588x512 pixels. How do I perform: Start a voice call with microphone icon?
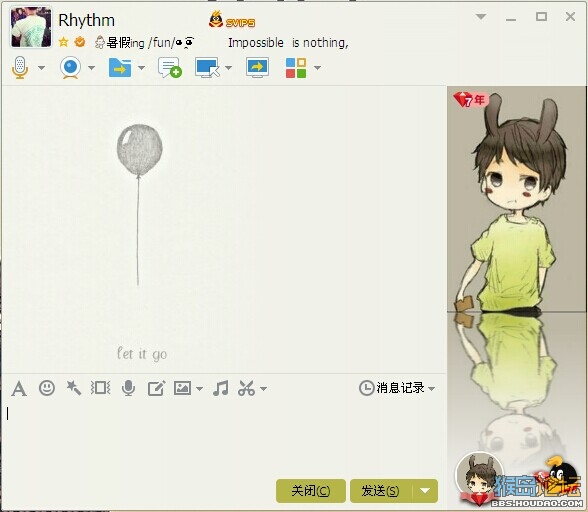pos(20,68)
